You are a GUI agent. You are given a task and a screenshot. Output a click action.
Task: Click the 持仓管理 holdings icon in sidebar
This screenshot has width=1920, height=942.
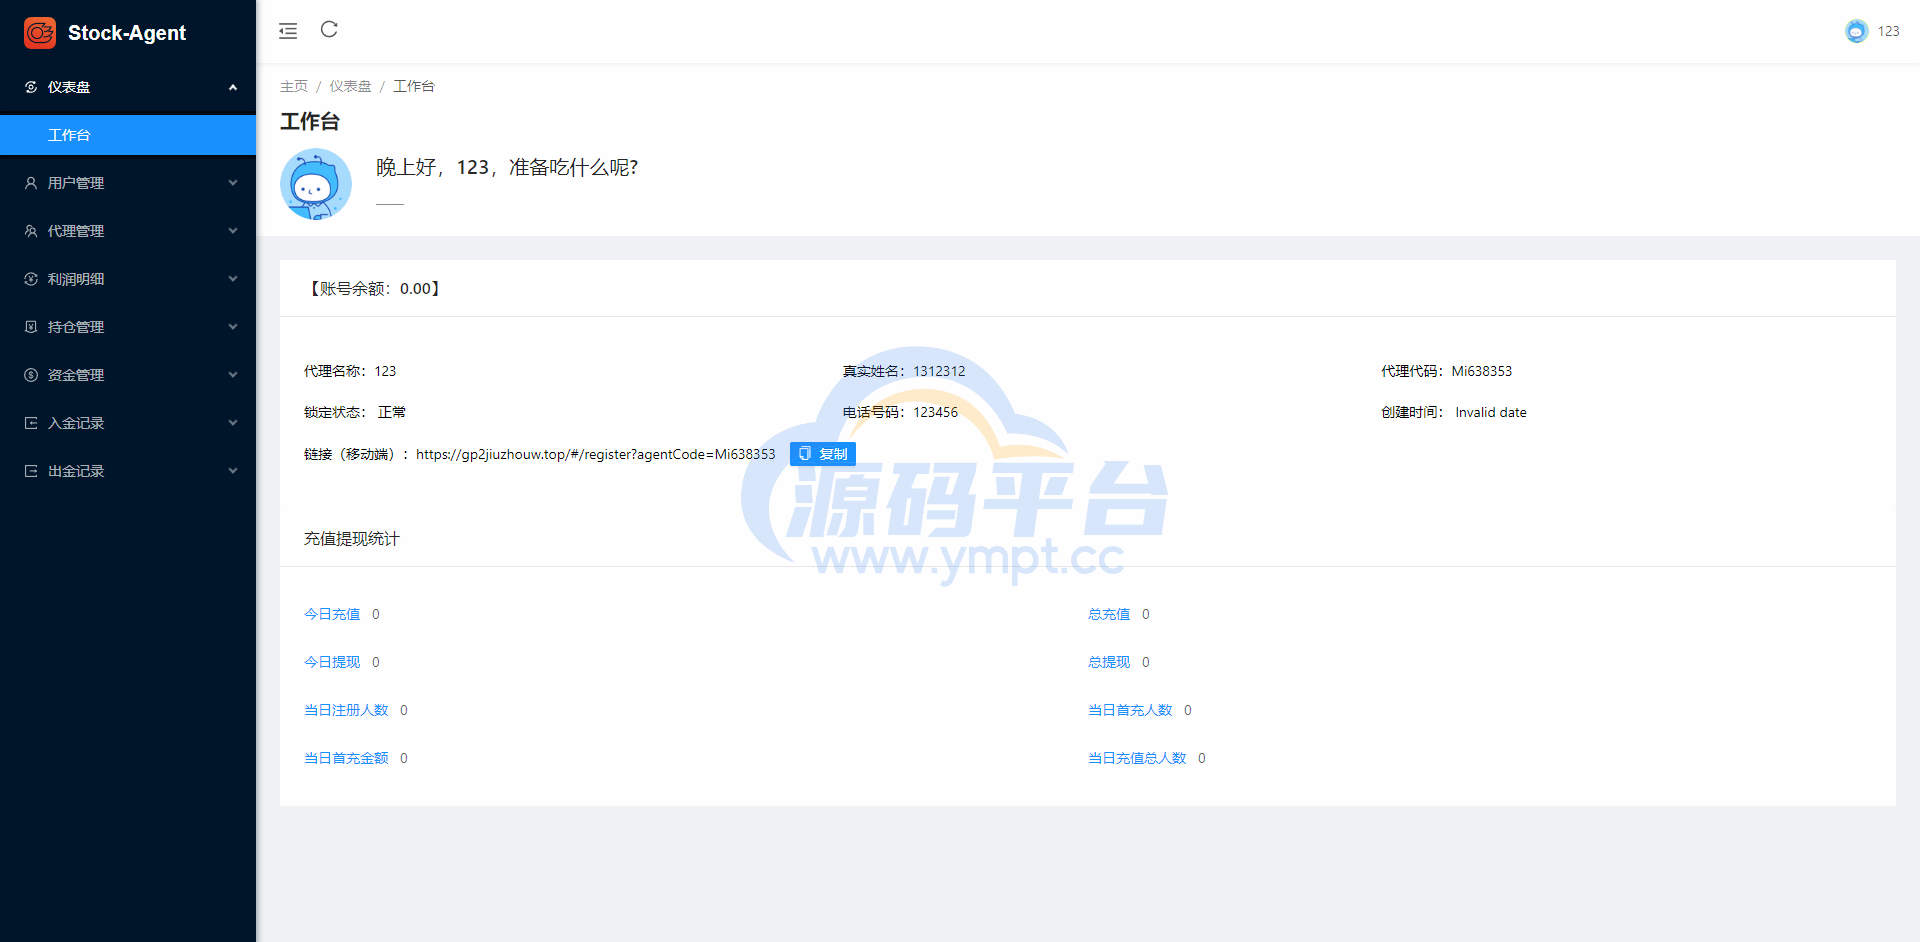click(31, 327)
